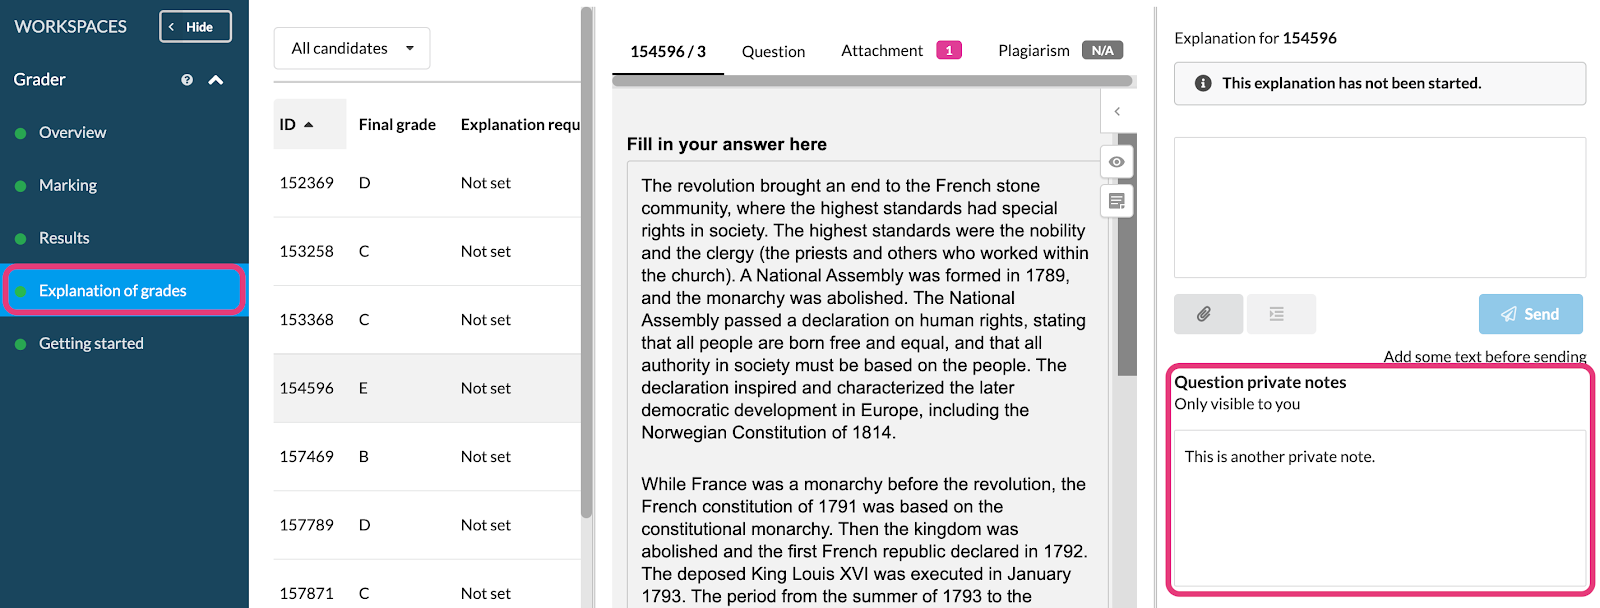The image size is (1600, 608).
Task: Collapse the Grader section chevron
Action: click(x=216, y=80)
